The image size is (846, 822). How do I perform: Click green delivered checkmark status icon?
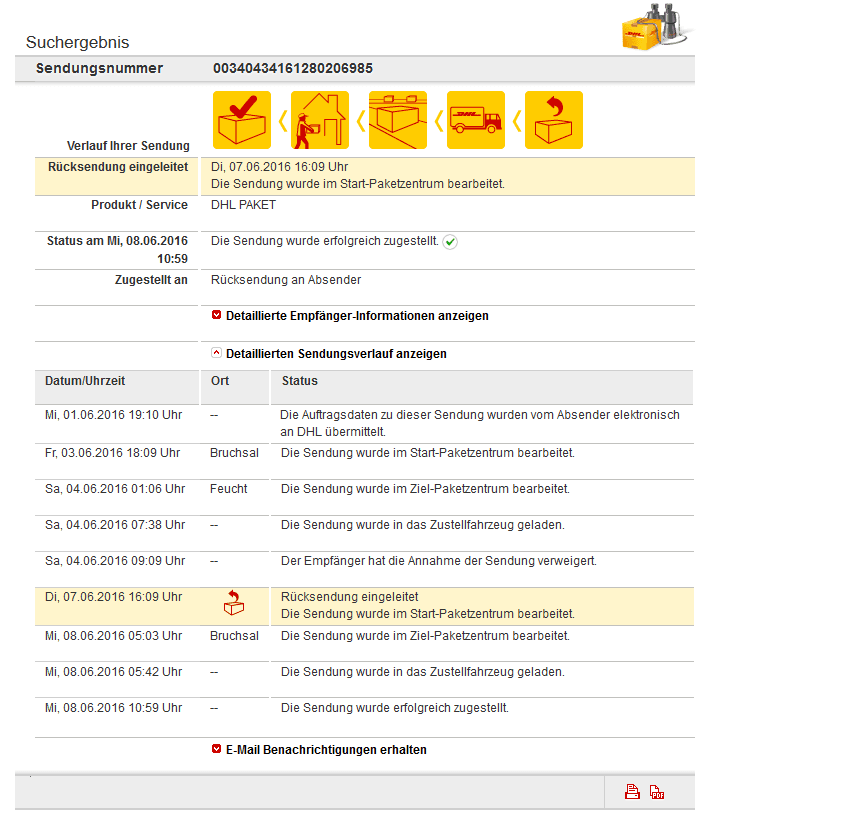click(450, 242)
